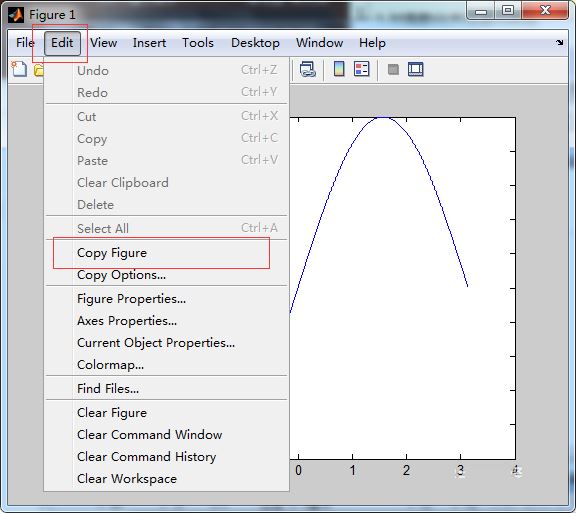Click the MATLAB logo in the title bar

16,15
